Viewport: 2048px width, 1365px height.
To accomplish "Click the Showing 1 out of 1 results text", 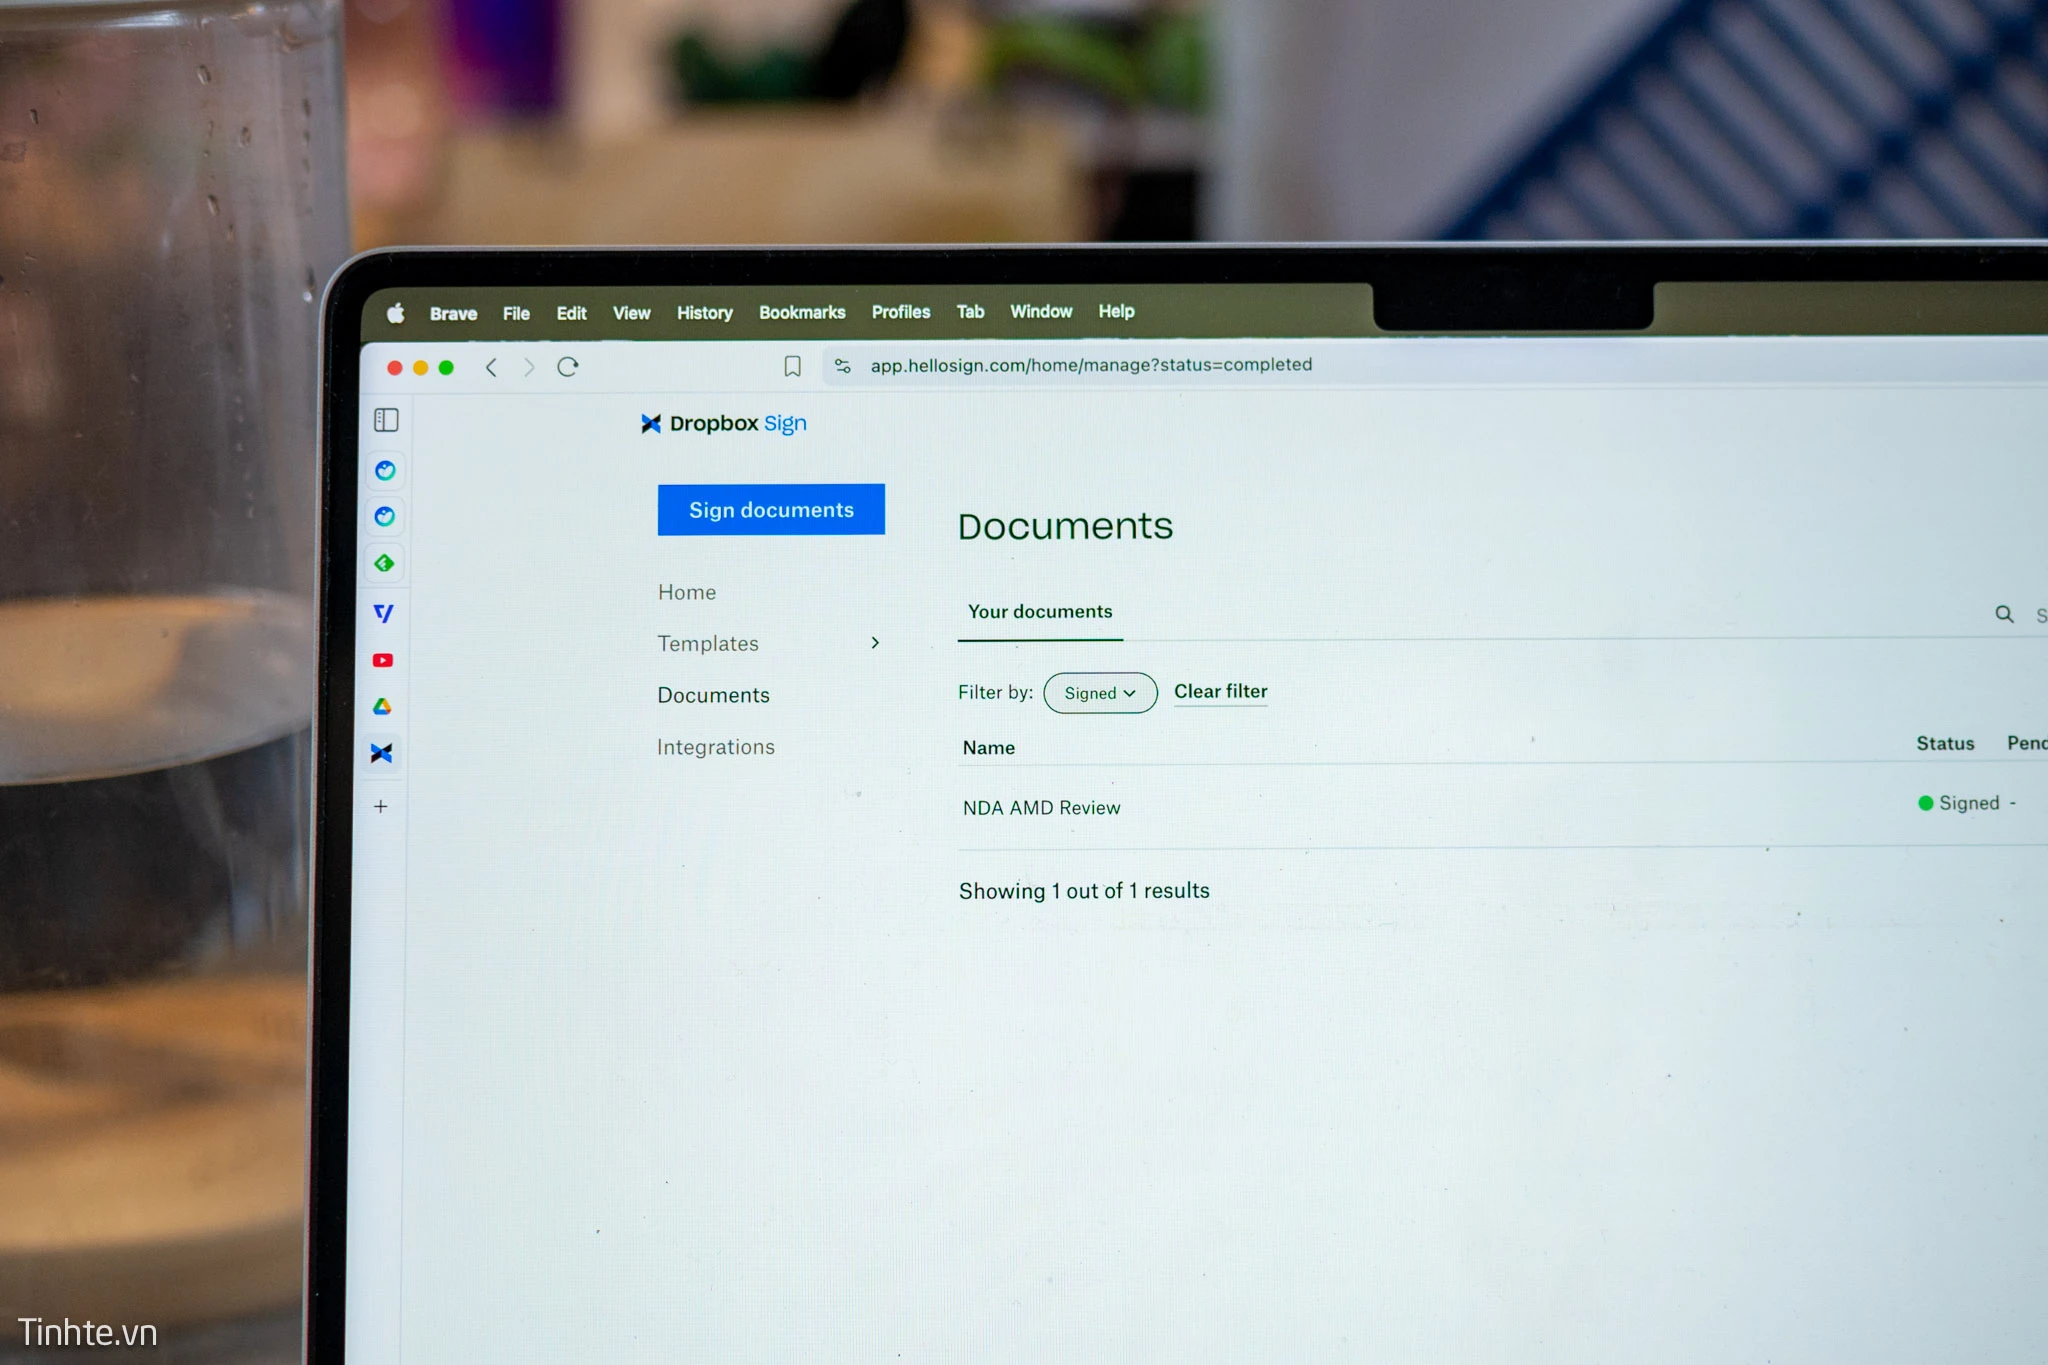I will tap(1084, 890).
